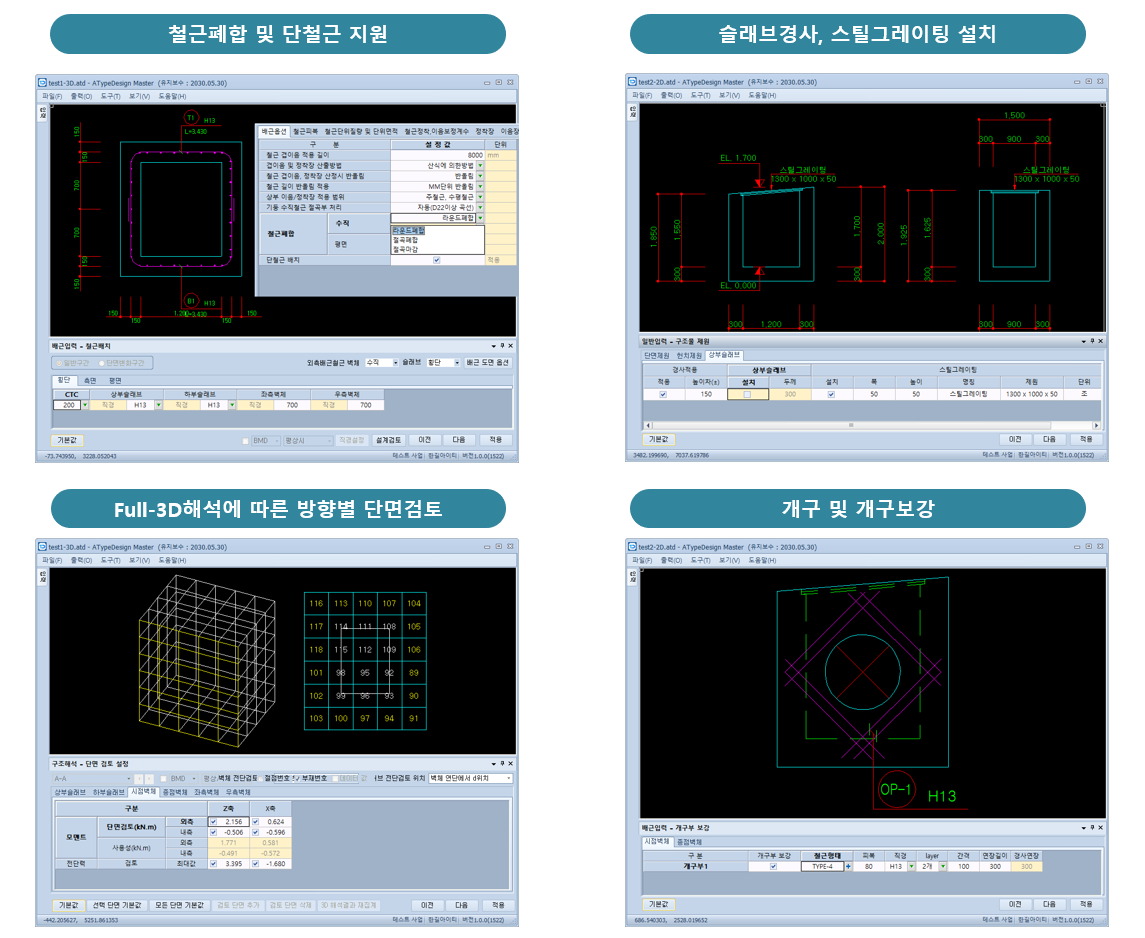The image size is (1145, 938).
Task: Click the 설계검토 button
Action: click(x=388, y=440)
